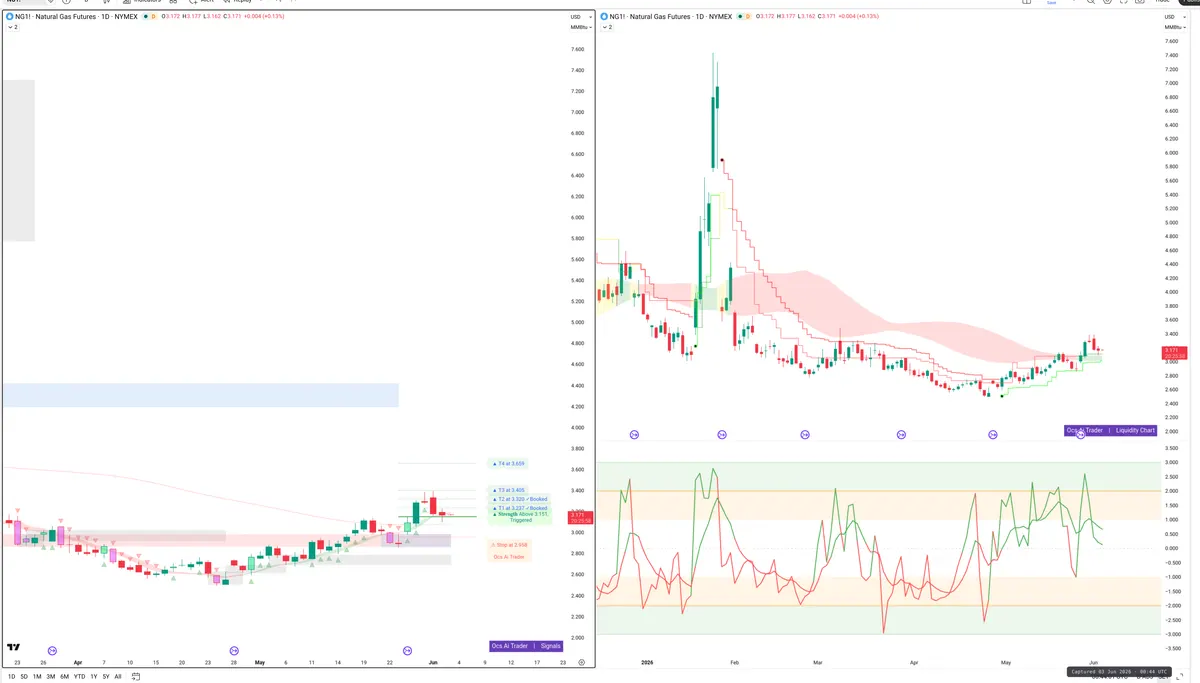Select the 5D time range
The width and height of the screenshot is (1200, 683).
pos(24,676)
